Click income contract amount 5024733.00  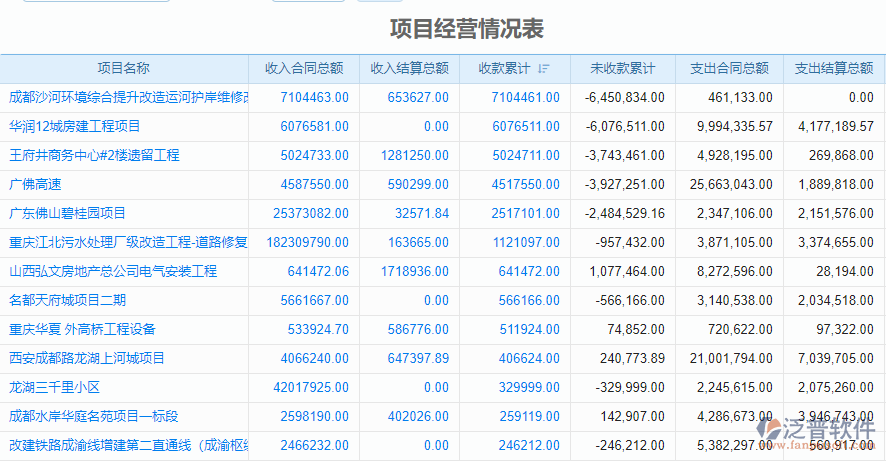coord(315,155)
